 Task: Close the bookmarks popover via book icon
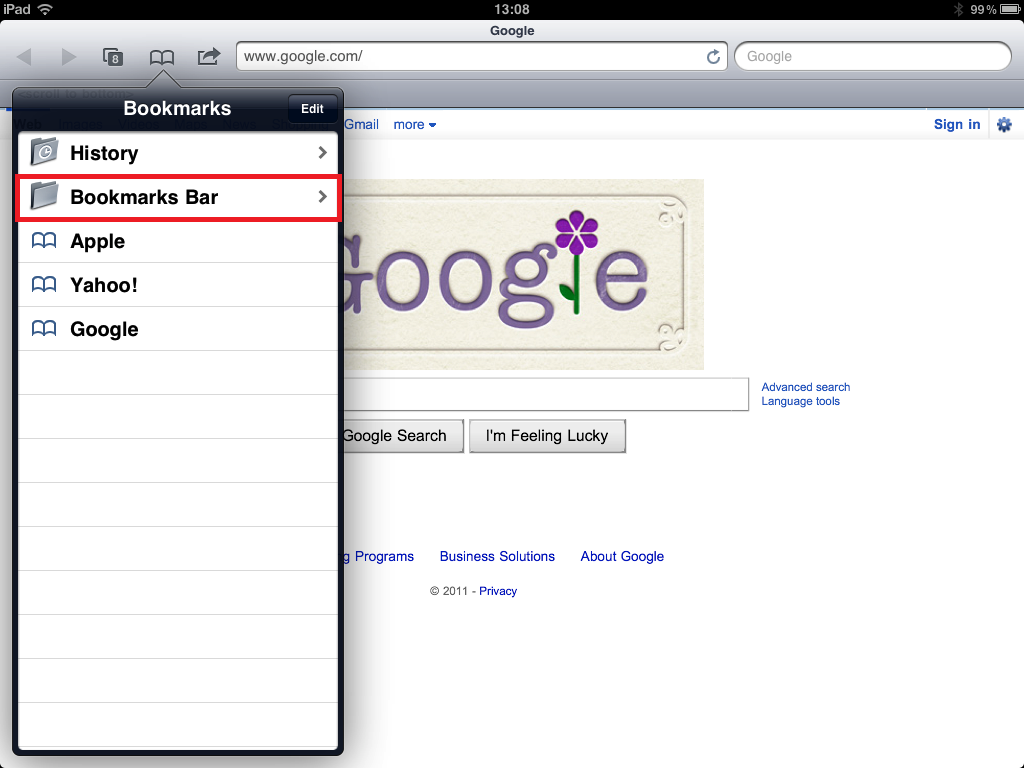click(161, 57)
